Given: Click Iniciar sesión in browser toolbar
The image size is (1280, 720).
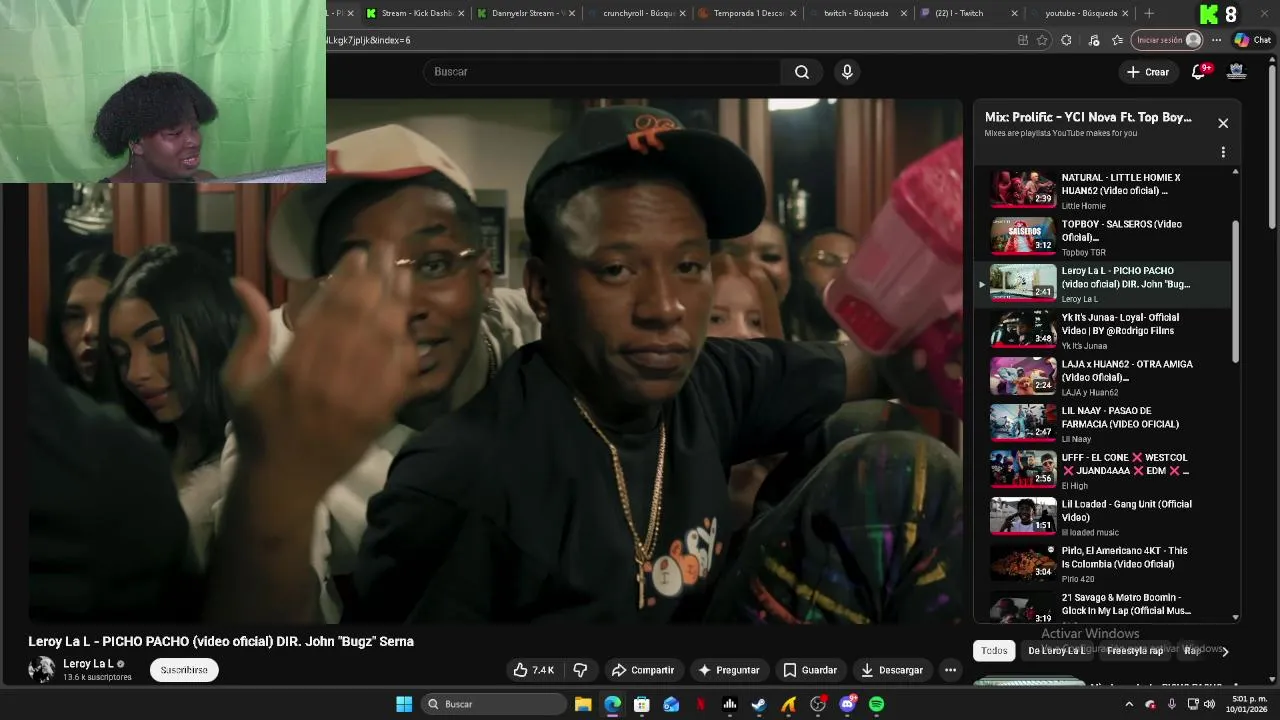Looking at the screenshot, I should 1166,40.
